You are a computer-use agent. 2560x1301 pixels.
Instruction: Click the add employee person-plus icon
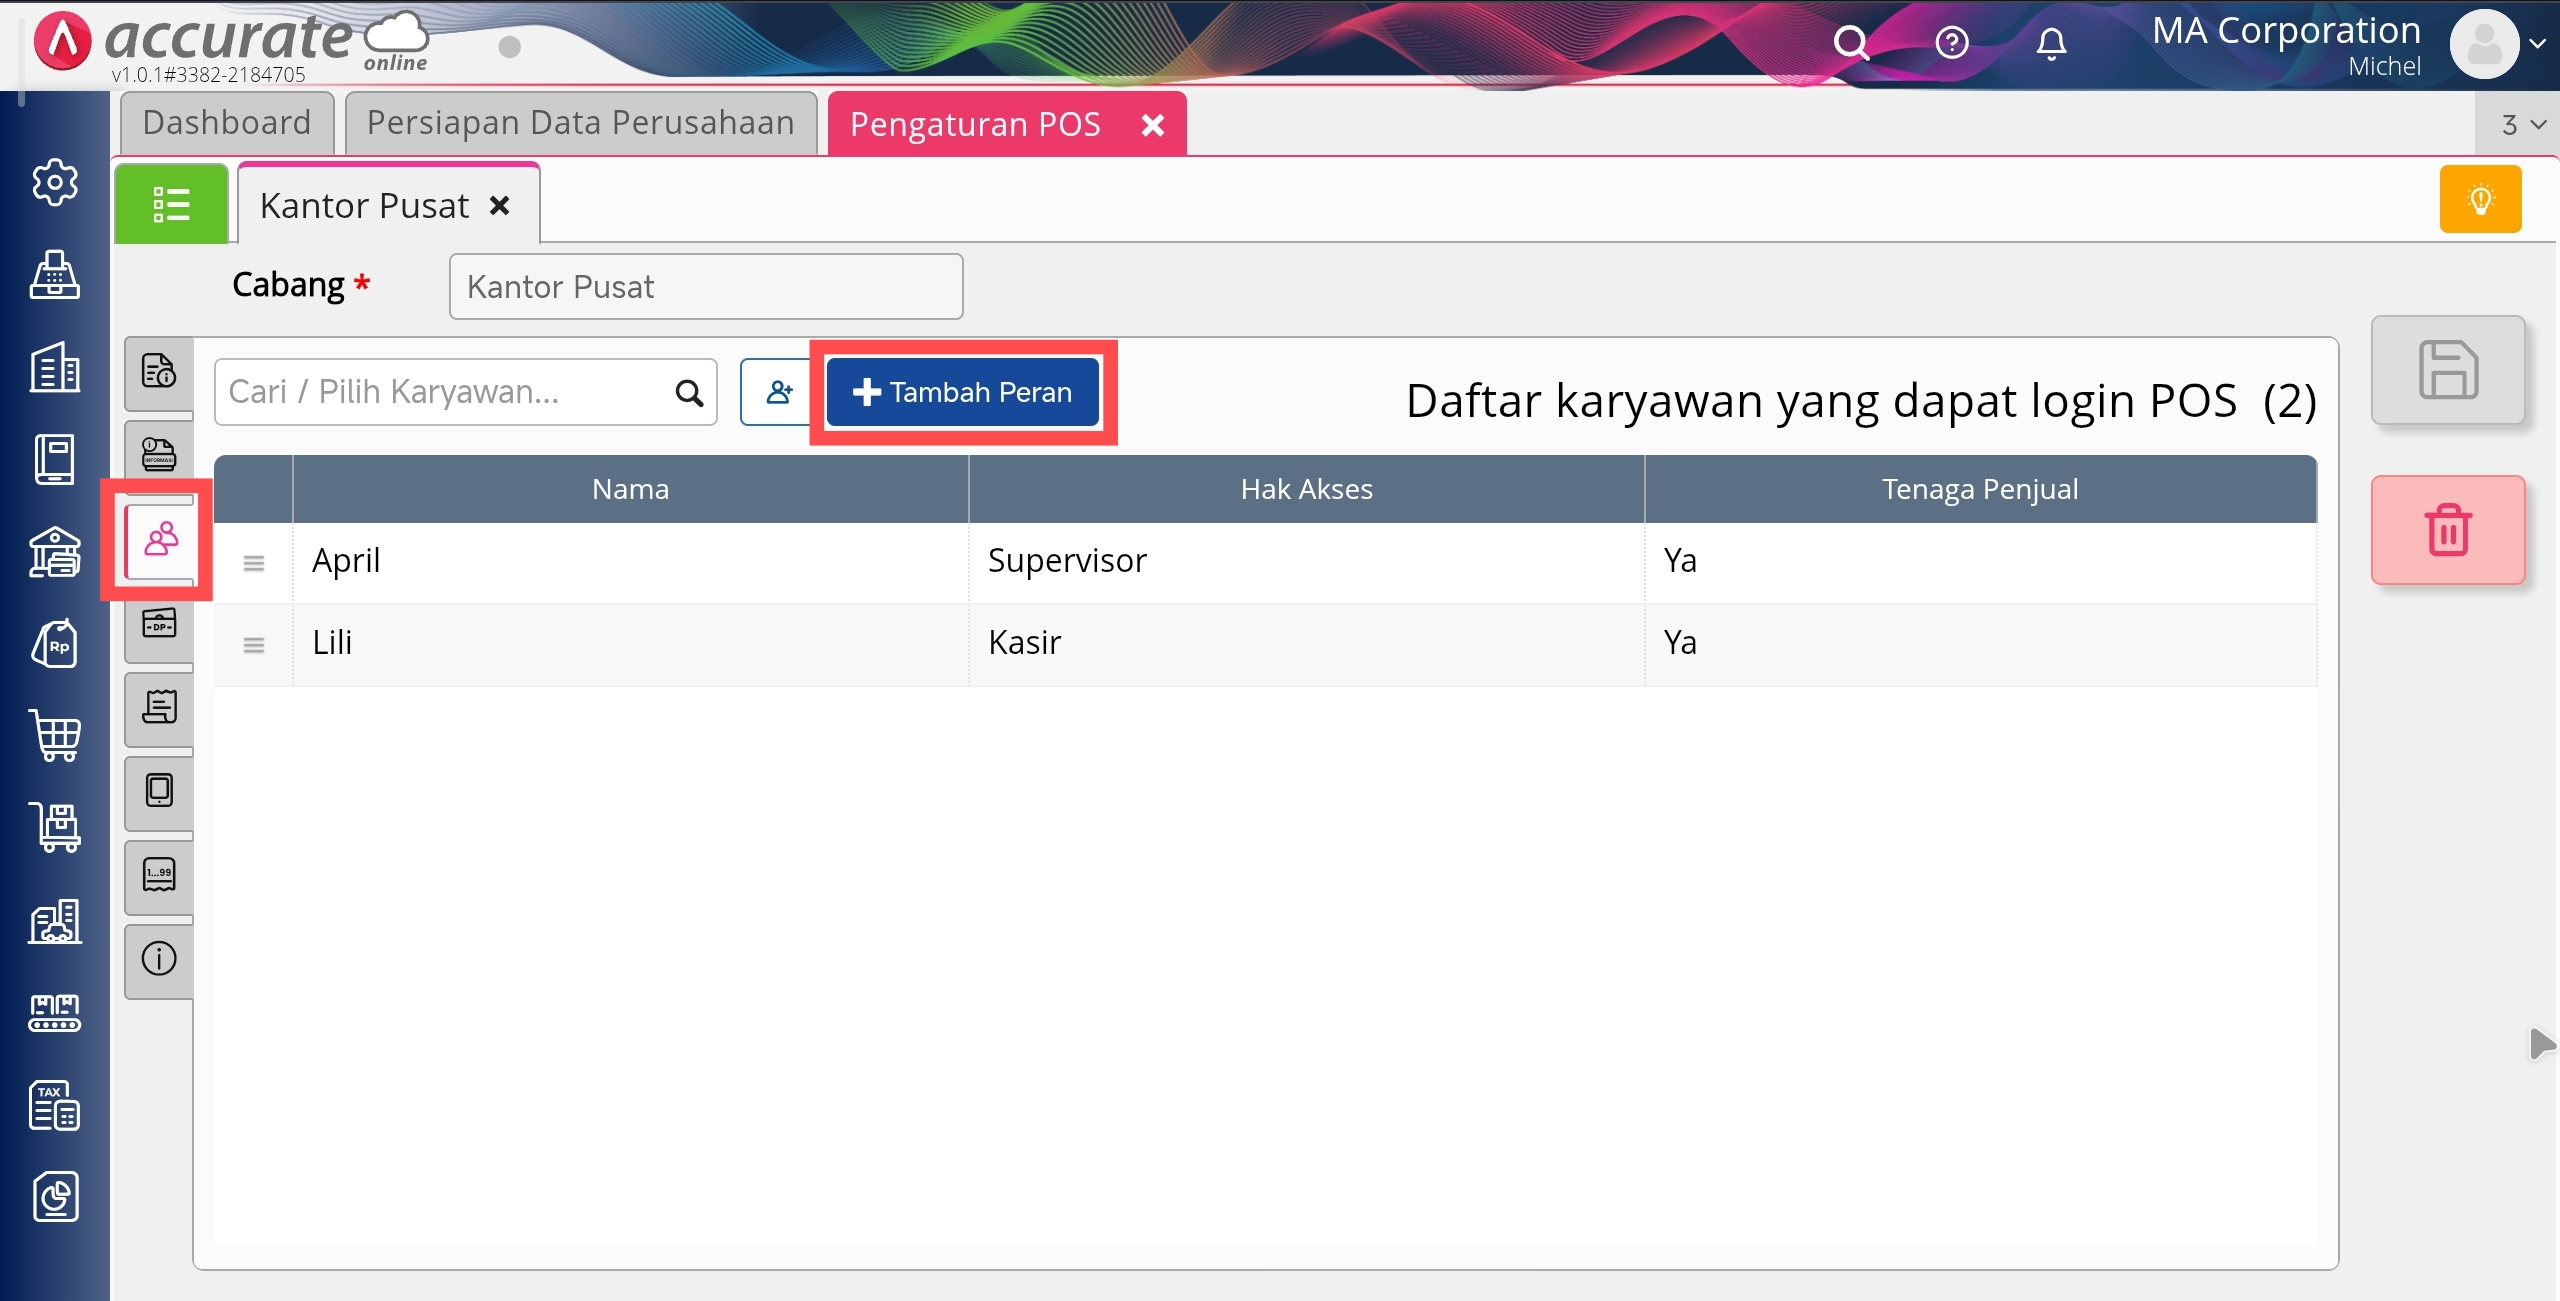[x=777, y=392]
